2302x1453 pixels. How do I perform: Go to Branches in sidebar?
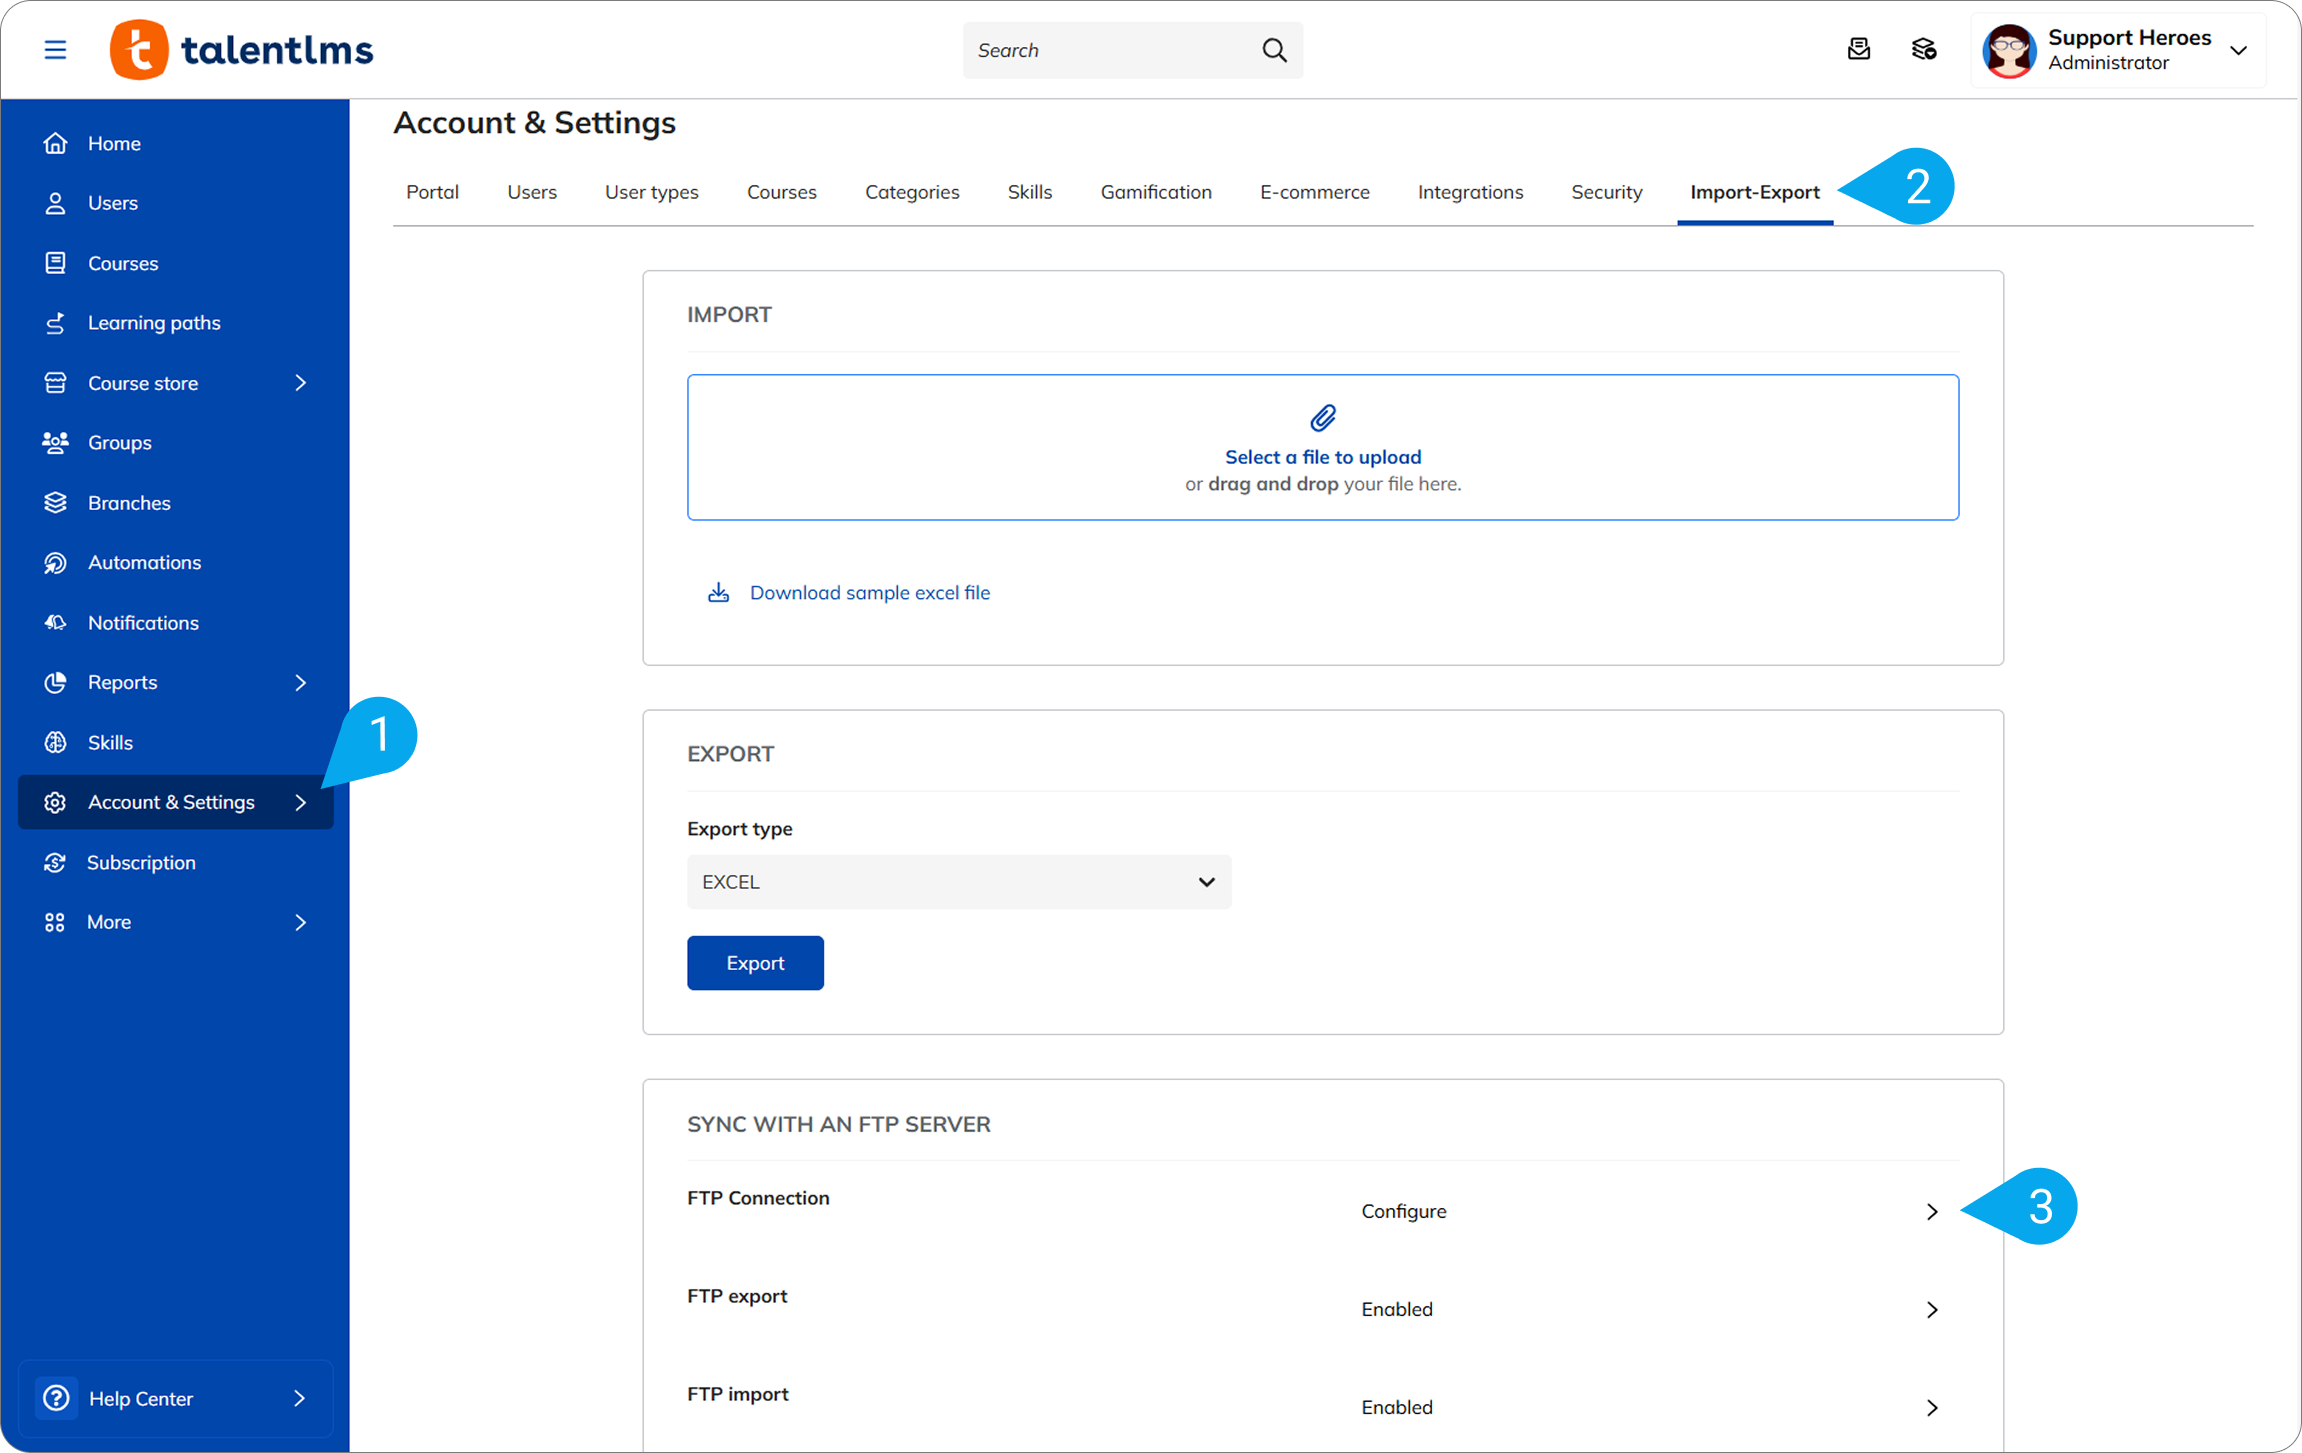(129, 503)
